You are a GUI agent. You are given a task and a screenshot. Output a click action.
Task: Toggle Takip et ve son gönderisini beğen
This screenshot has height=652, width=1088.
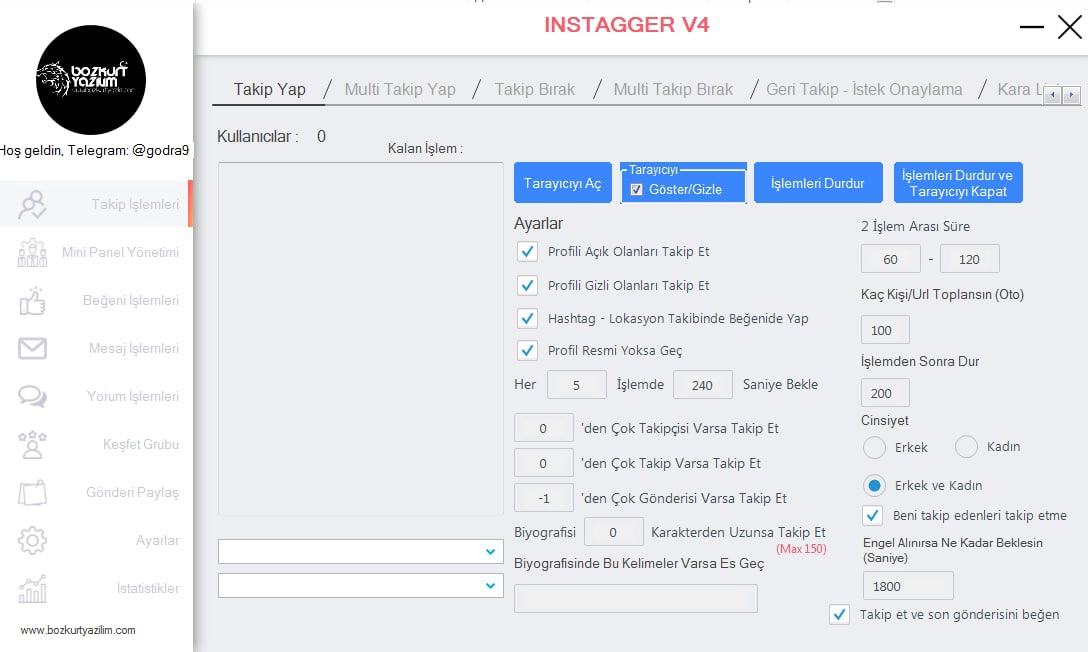[x=839, y=615]
